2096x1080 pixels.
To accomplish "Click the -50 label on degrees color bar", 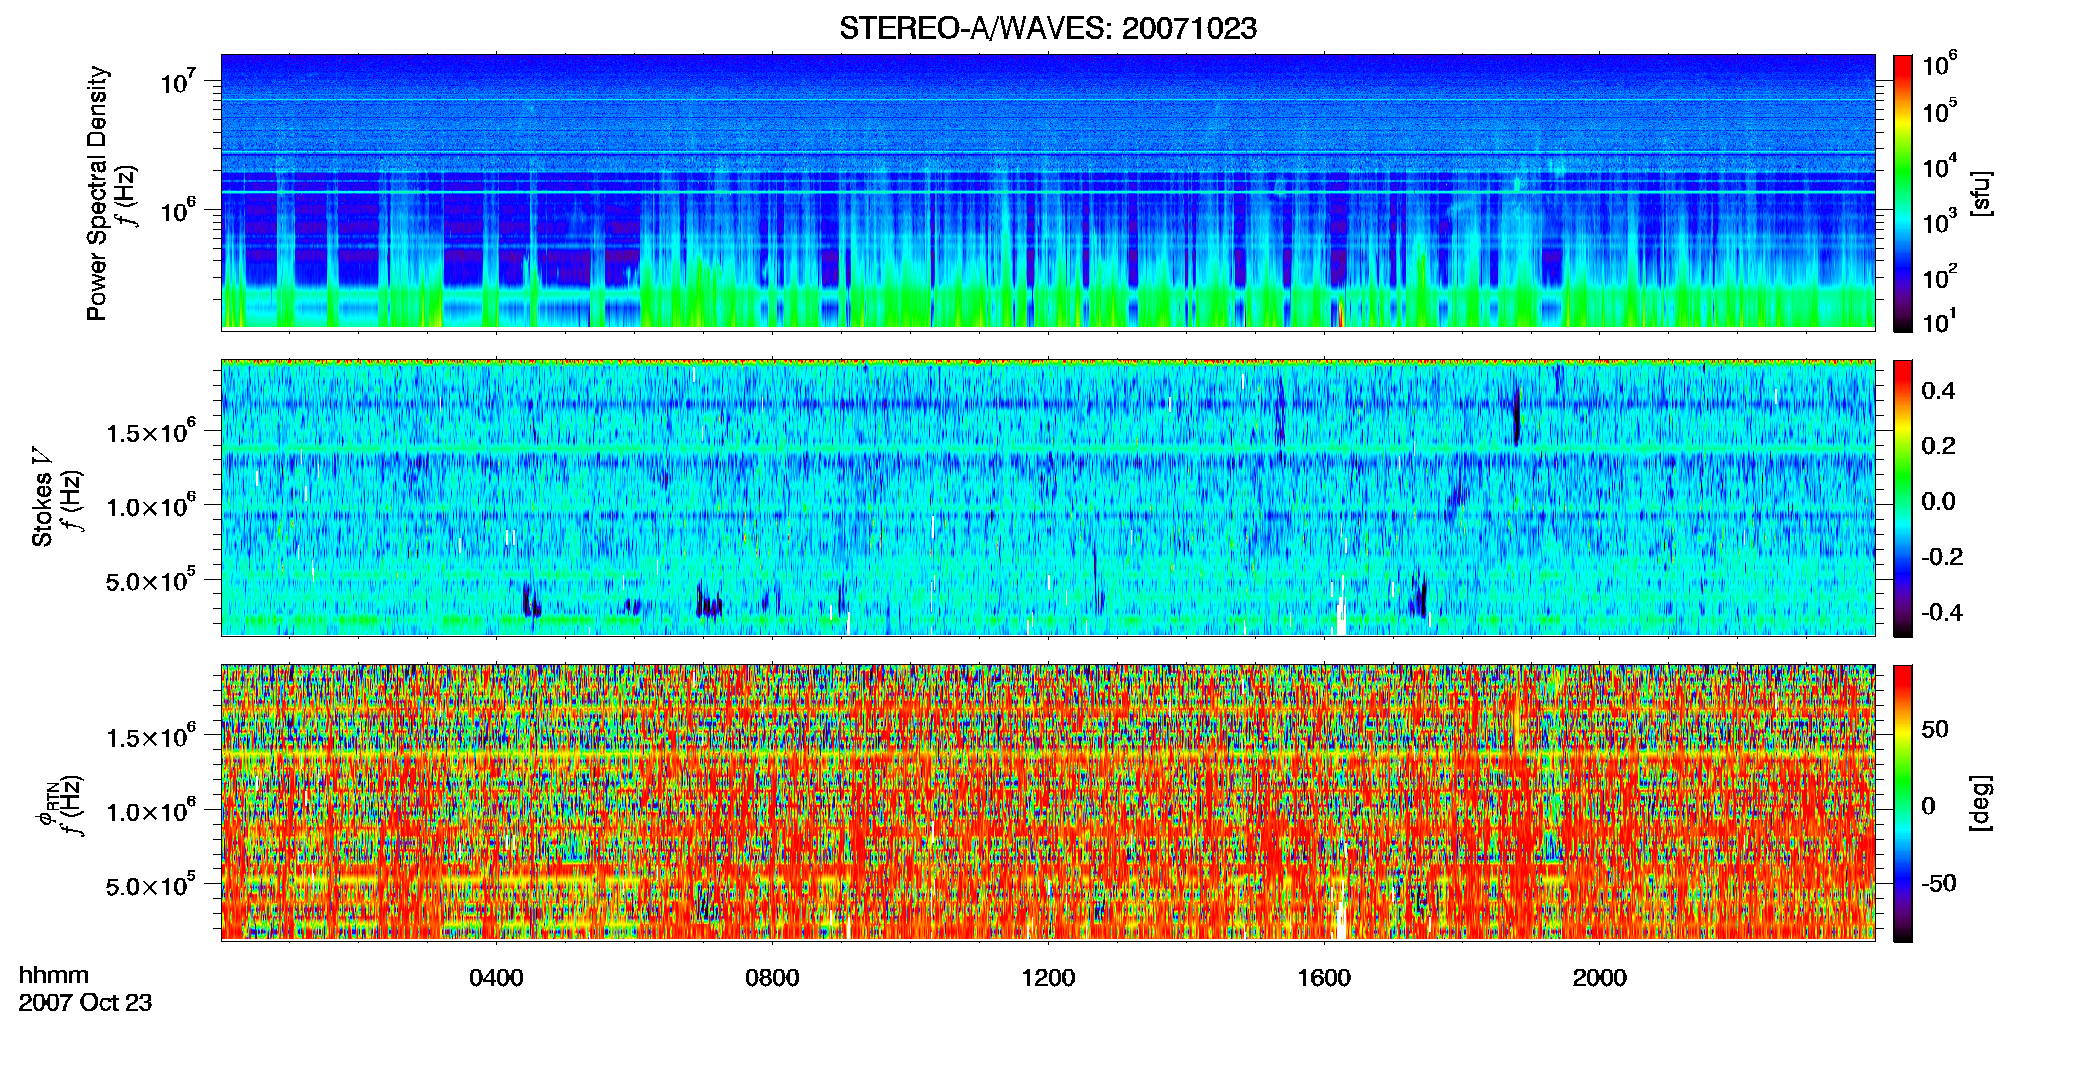I will (1939, 883).
